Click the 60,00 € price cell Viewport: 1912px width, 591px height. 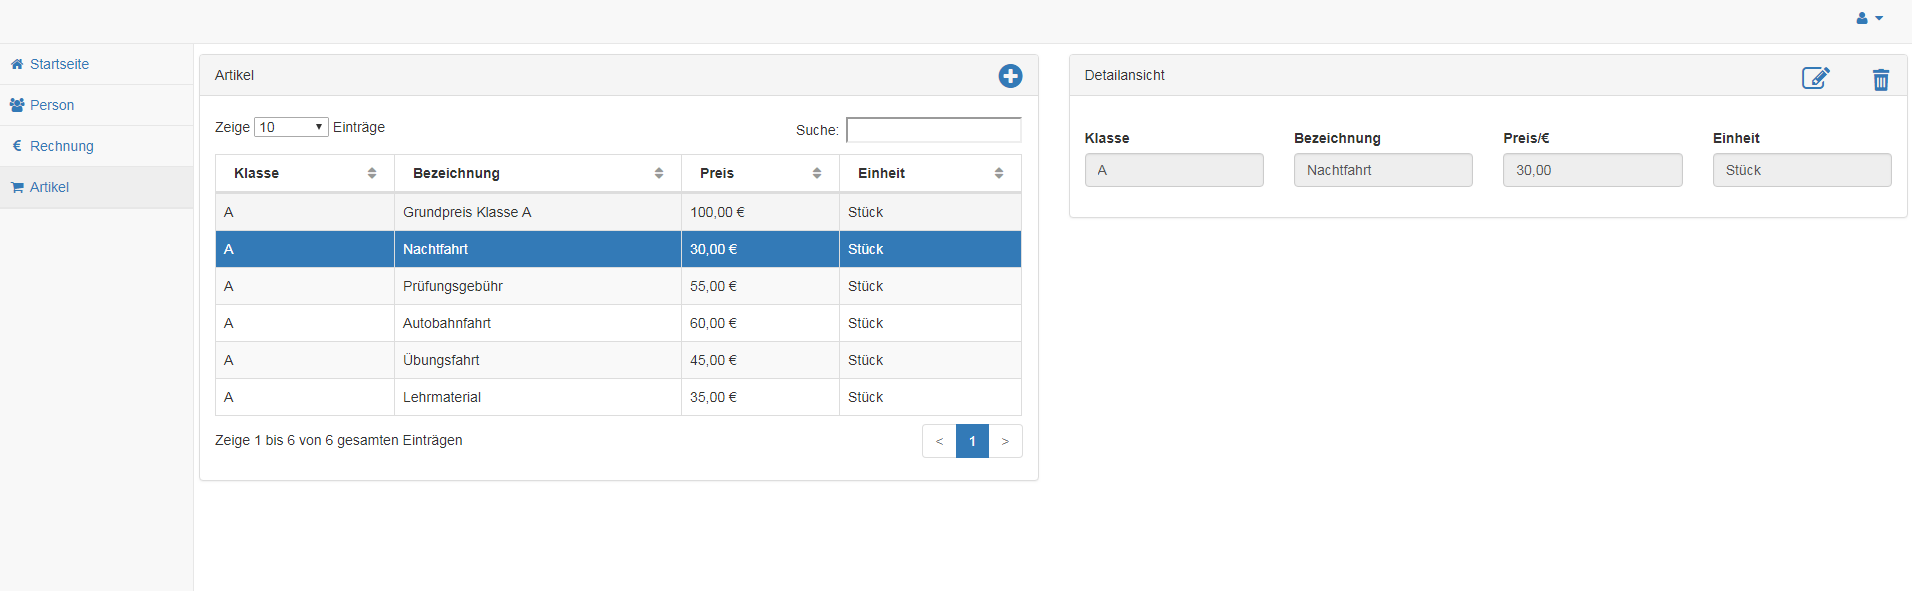click(x=760, y=323)
